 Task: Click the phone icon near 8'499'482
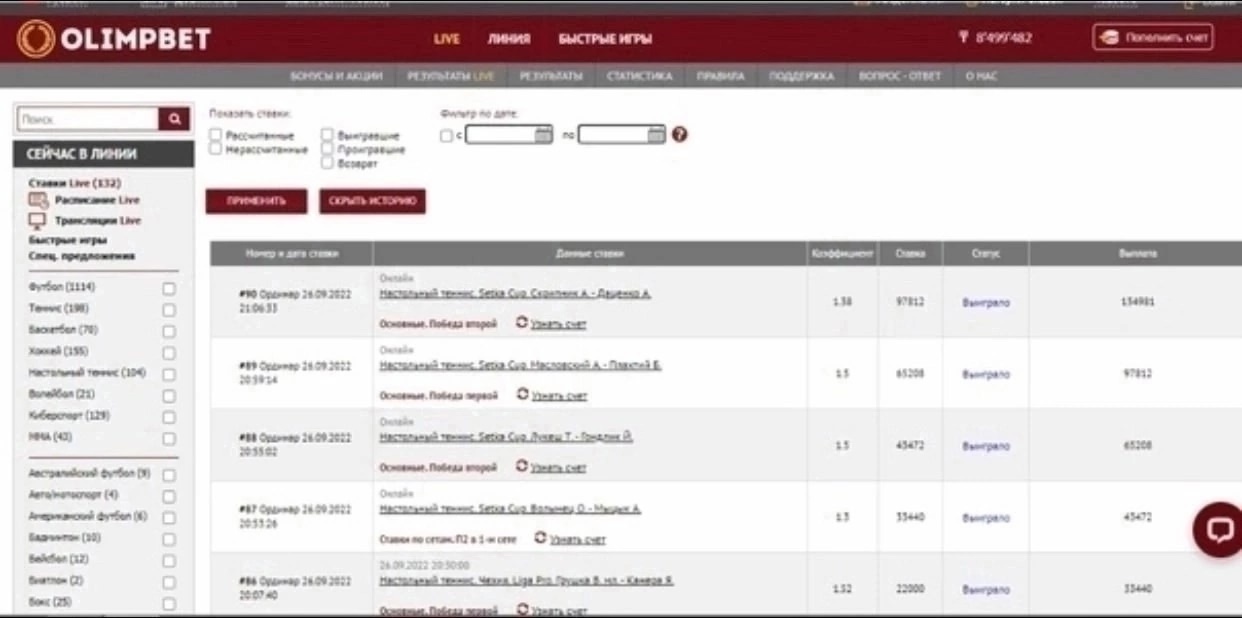pos(964,38)
